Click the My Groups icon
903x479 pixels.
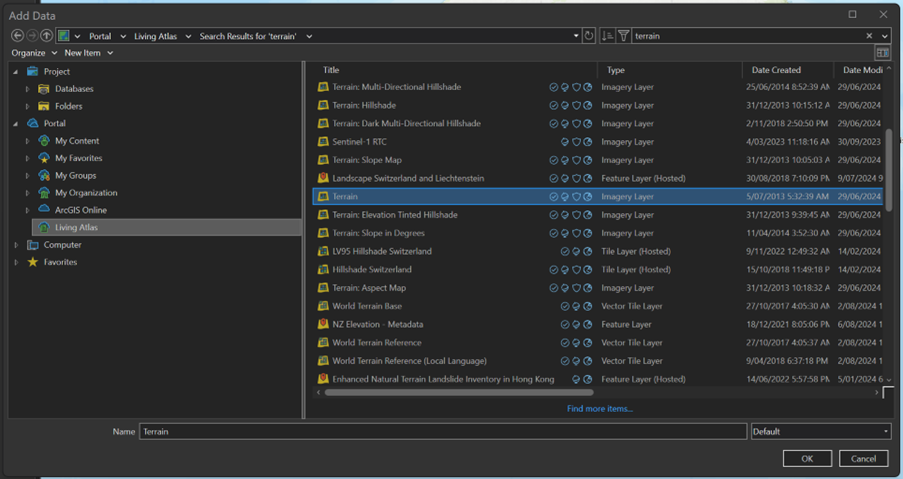tap(44, 175)
